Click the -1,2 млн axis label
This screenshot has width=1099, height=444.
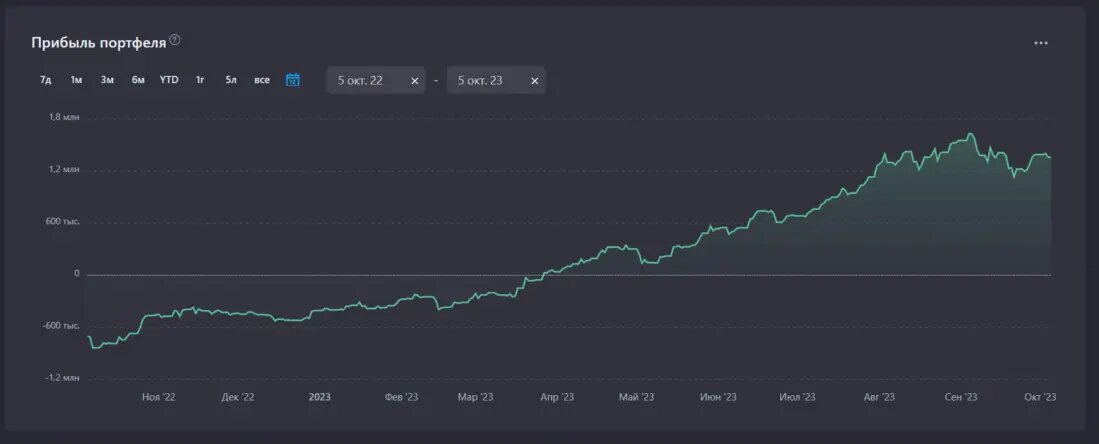tap(63, 378)
